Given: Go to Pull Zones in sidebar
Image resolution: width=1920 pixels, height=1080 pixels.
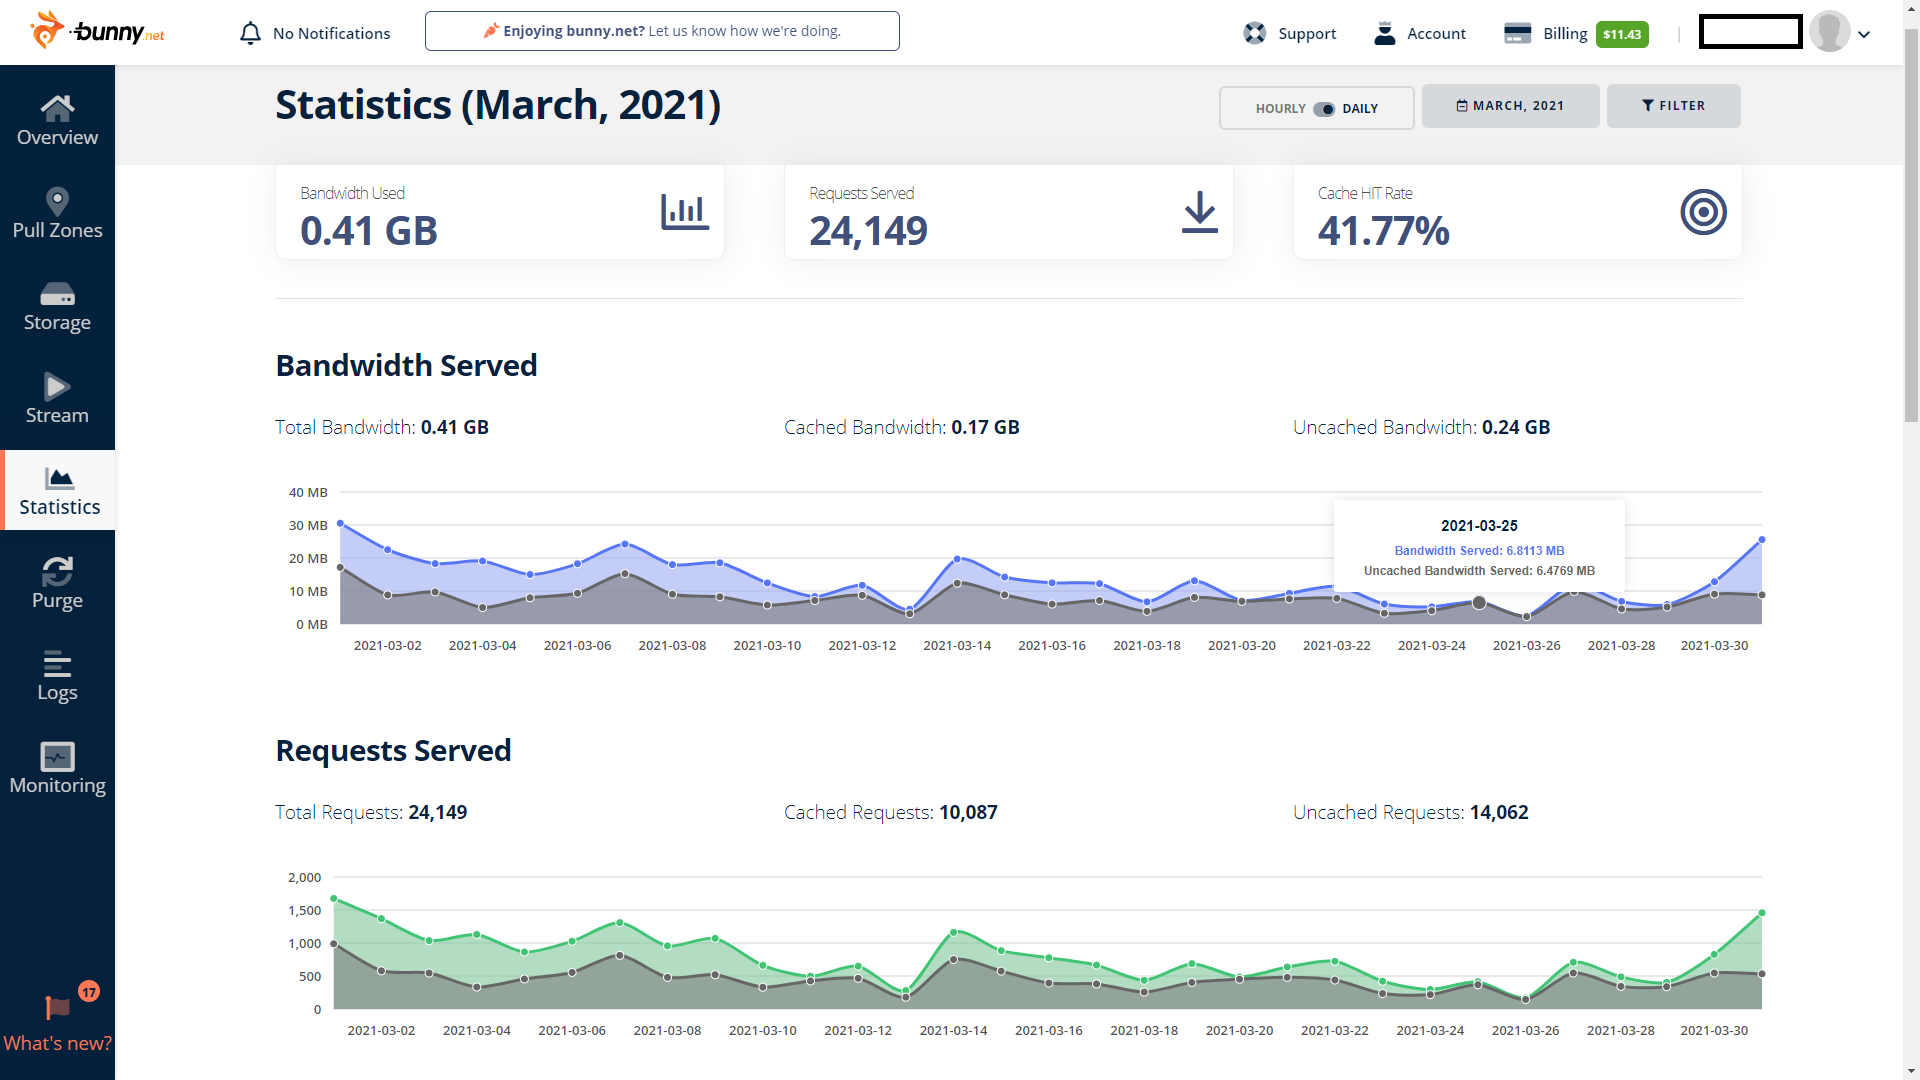Looking at the screenshot, I should 57,214.
